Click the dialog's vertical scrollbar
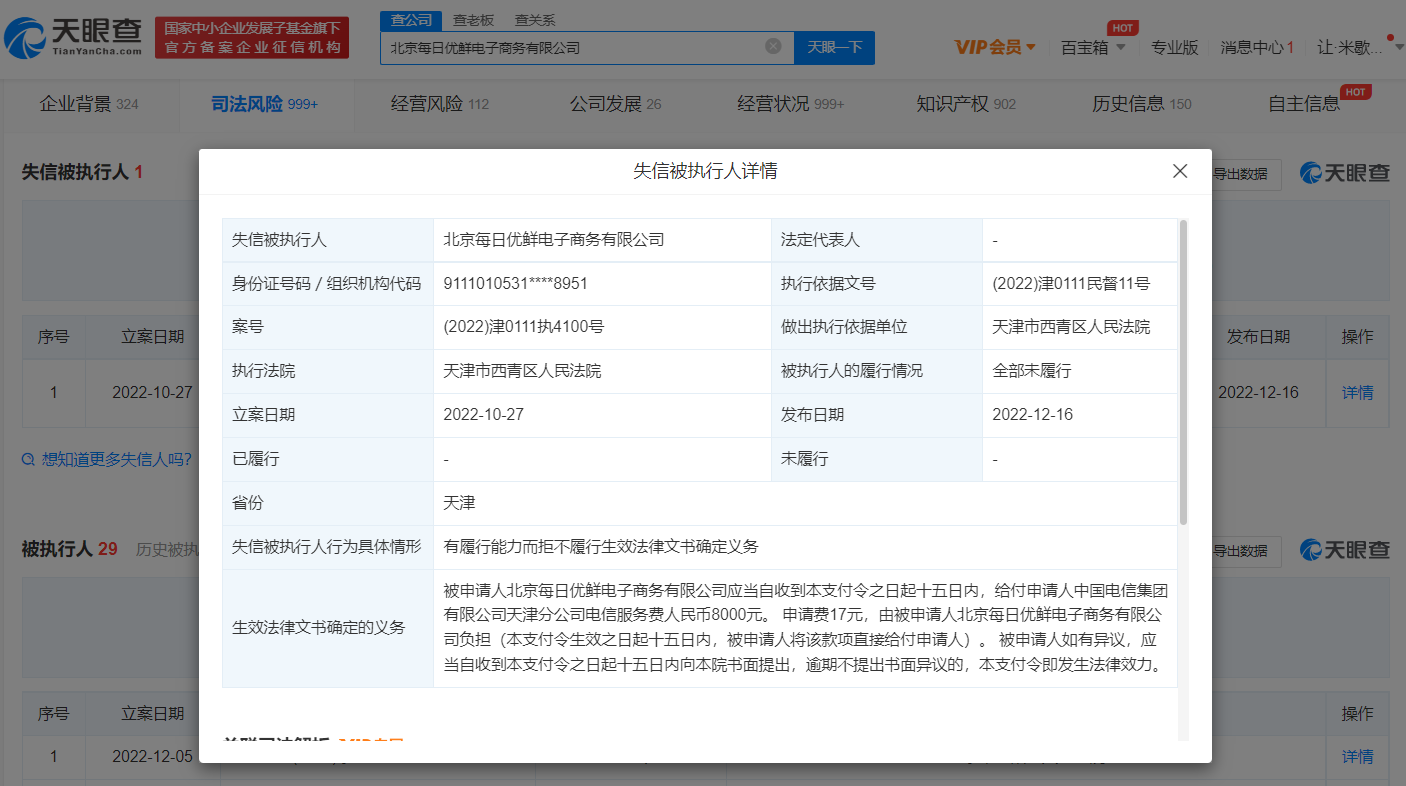 (x=1183, y=372)
